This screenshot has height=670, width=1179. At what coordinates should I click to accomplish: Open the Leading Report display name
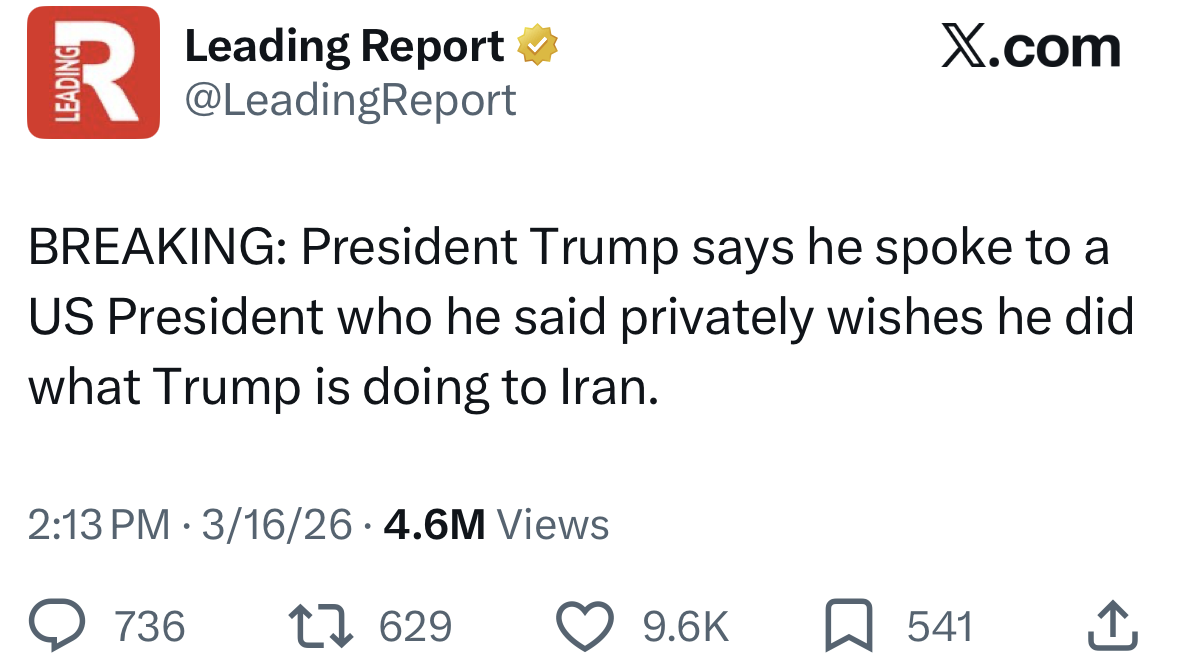345,46
